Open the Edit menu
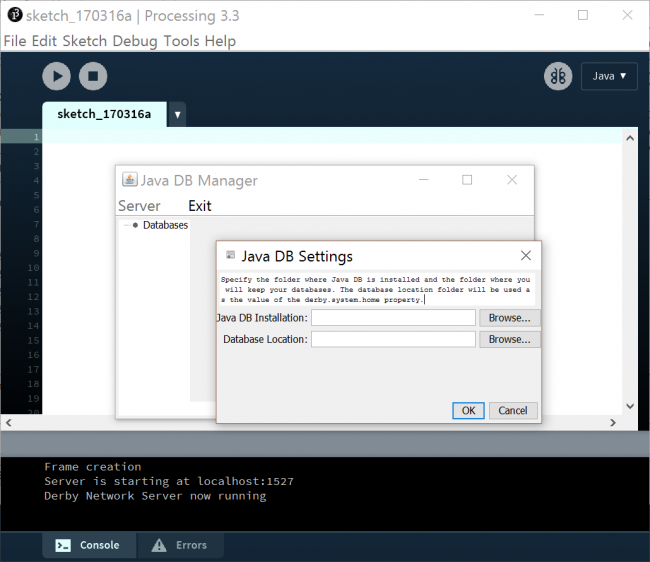This screenshot has height=562, width=650. [44, 41]
